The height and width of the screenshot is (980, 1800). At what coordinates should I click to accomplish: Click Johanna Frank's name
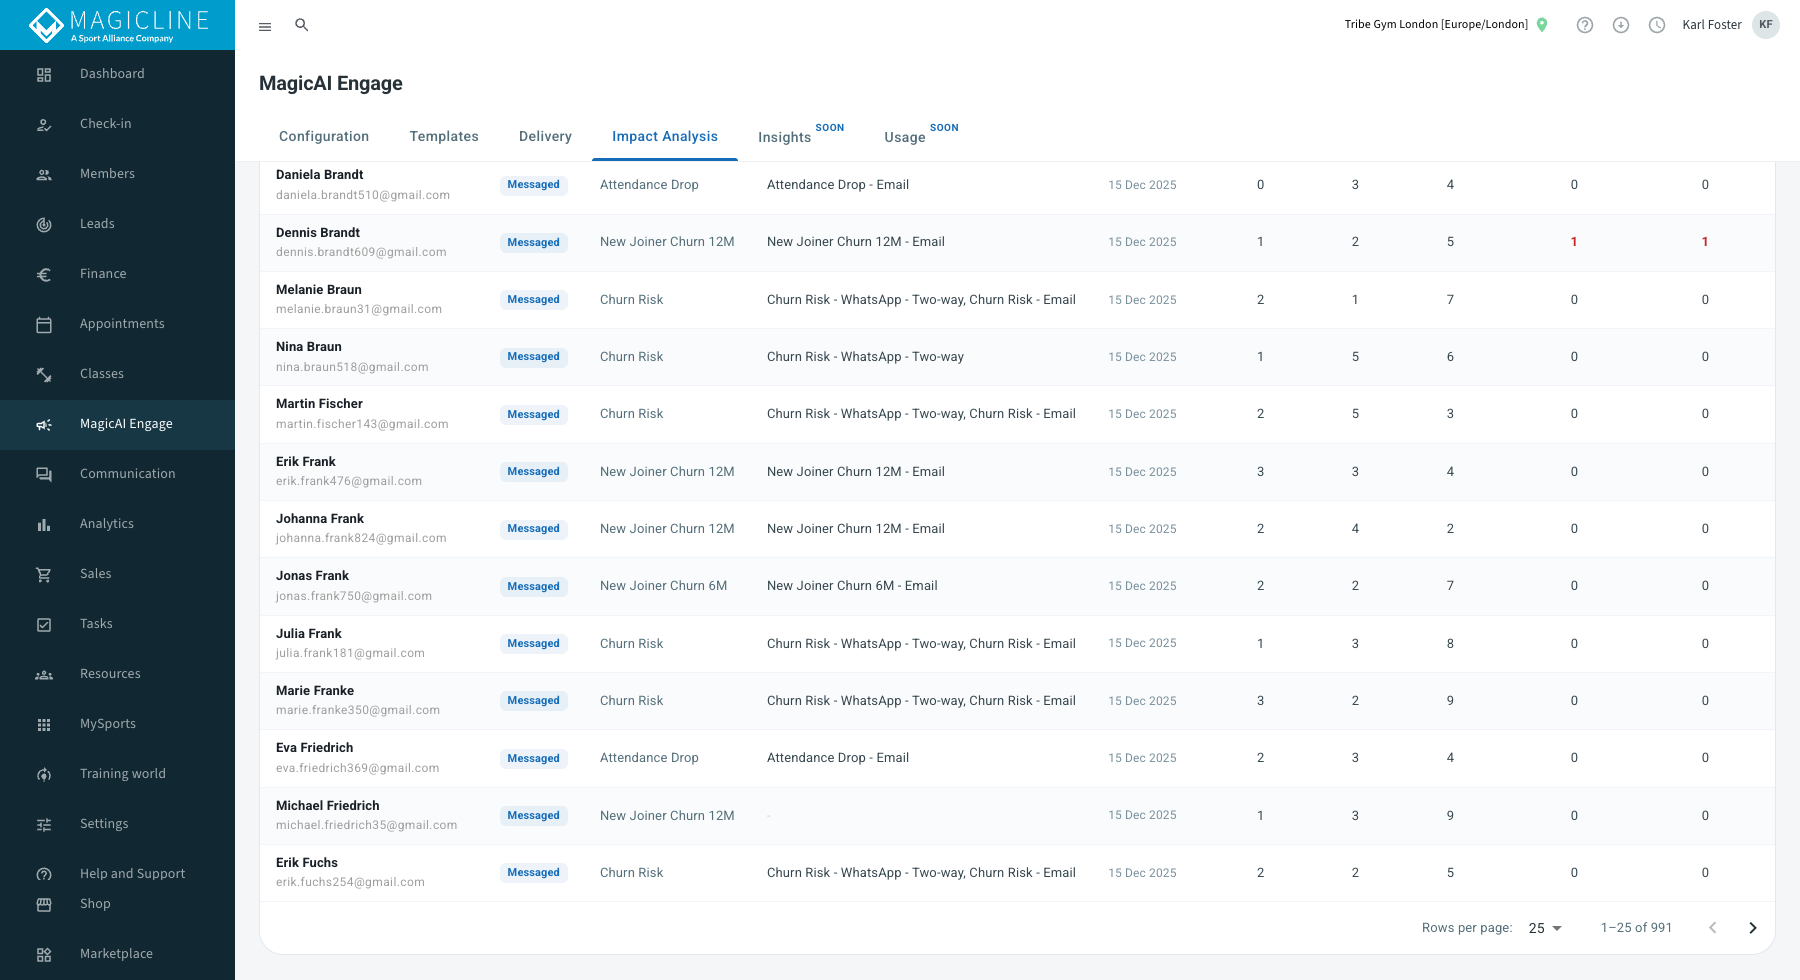click(320, 519)
